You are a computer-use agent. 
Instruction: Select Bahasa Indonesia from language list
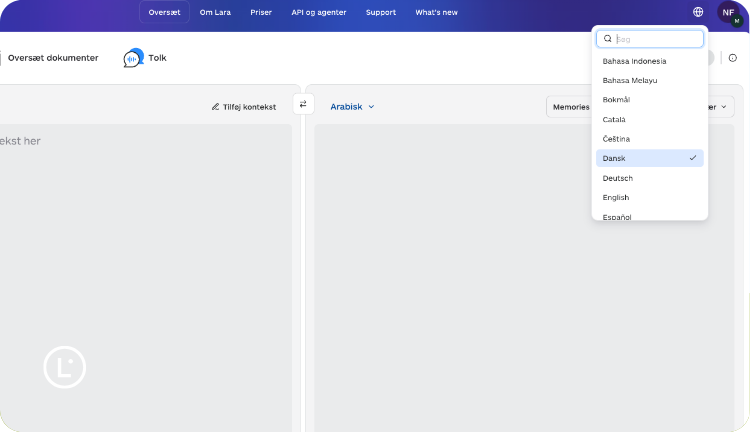click(650, 61)
